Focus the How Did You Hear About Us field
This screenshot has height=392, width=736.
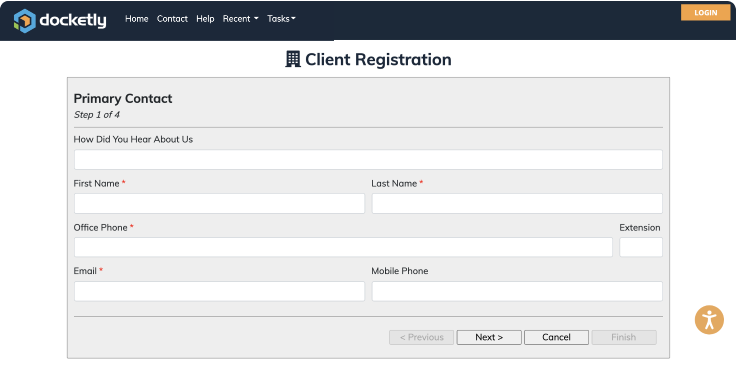coord(368,160)
